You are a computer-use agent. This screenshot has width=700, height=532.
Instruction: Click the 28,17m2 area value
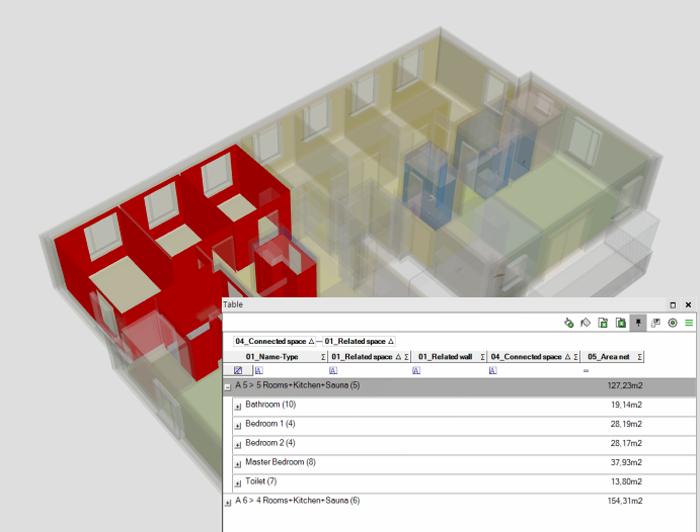tap(626, 443)
